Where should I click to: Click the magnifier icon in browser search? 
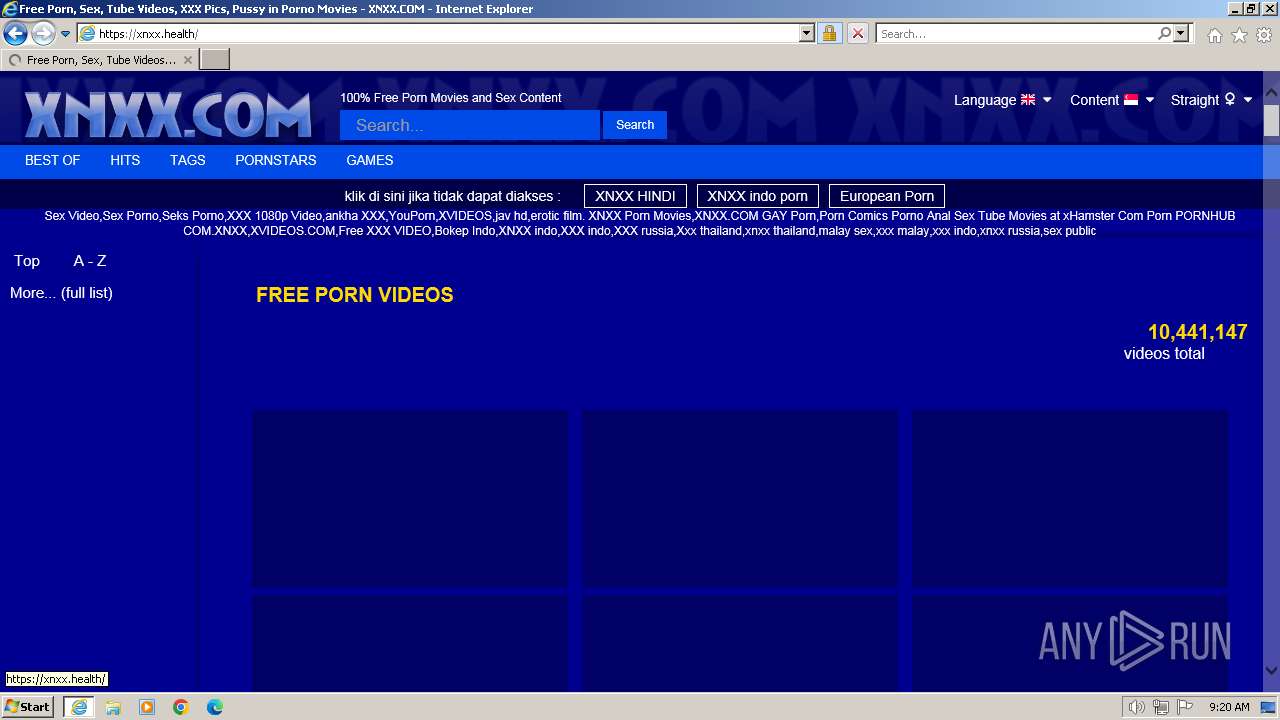click(x=1164, y=34)
